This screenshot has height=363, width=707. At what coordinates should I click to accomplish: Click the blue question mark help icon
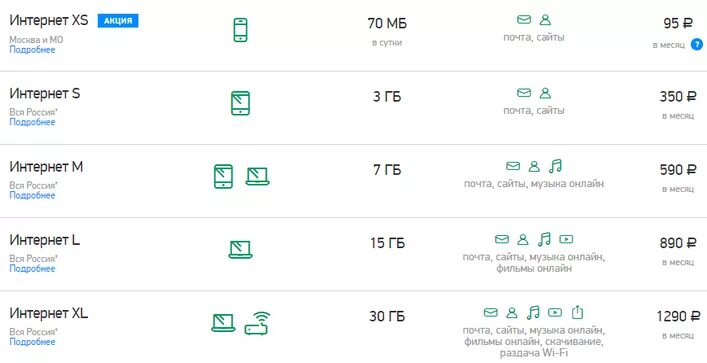click(697, 44)
